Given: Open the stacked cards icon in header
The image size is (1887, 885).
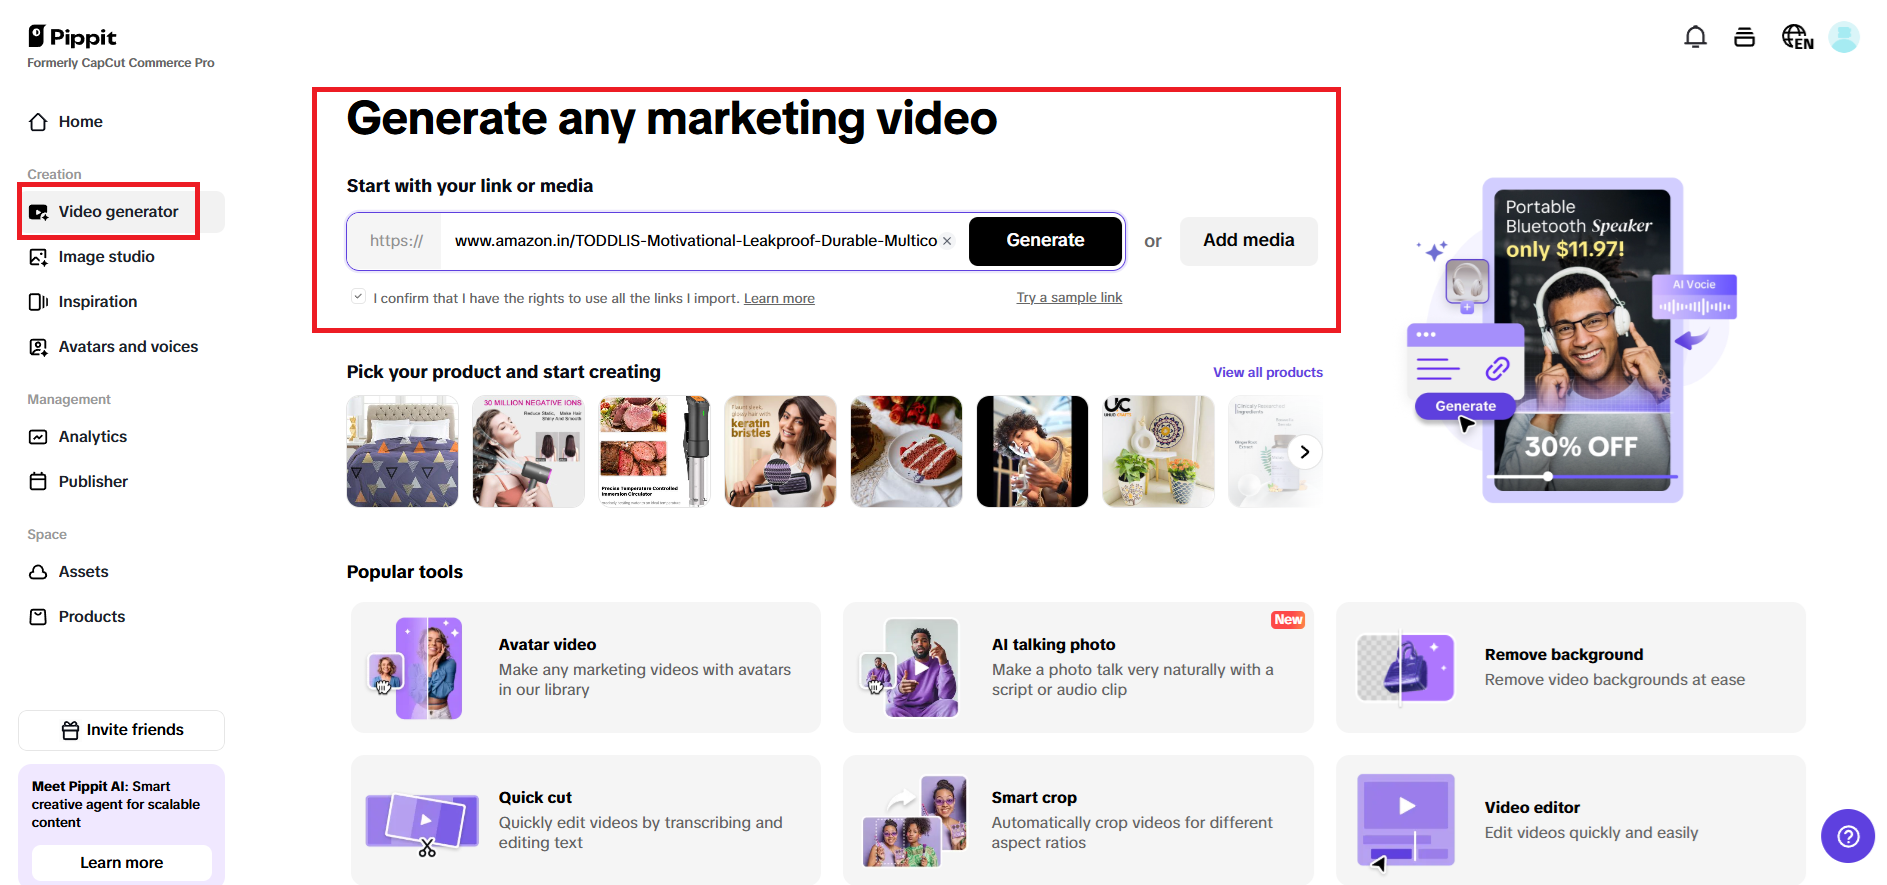Looking at the screenshot, I should click(x=1744, y=37).
